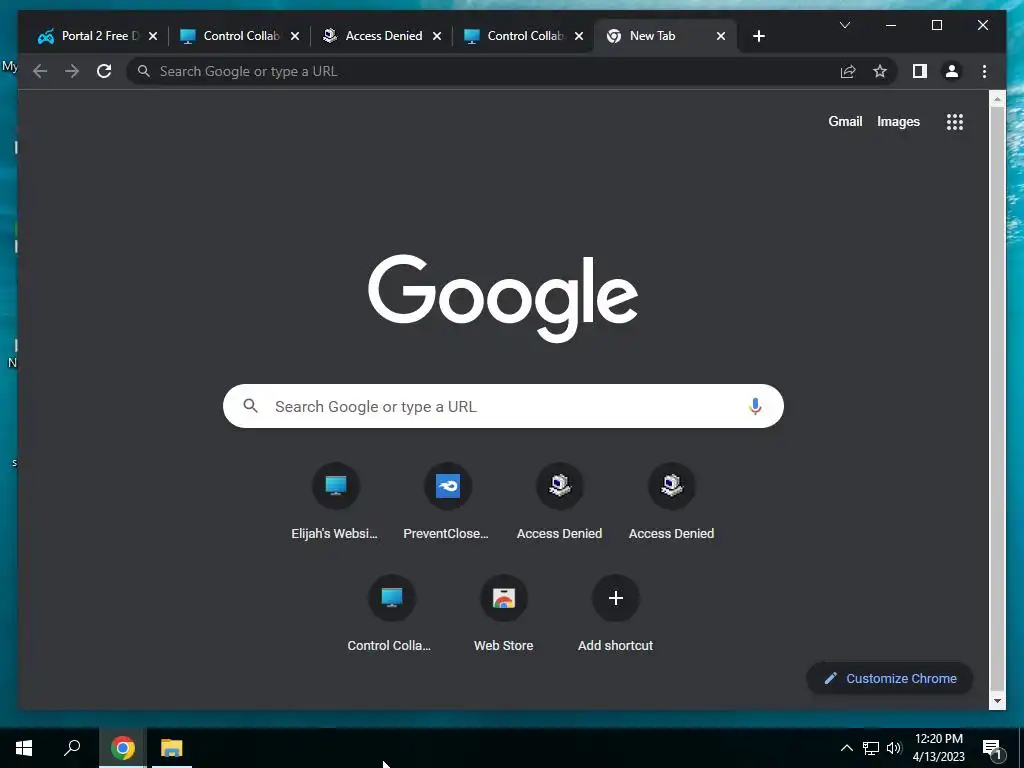This screenshot has height=768, width=1024.
Task: Share this page icon in address bar
Action: [x=848, y=71]
